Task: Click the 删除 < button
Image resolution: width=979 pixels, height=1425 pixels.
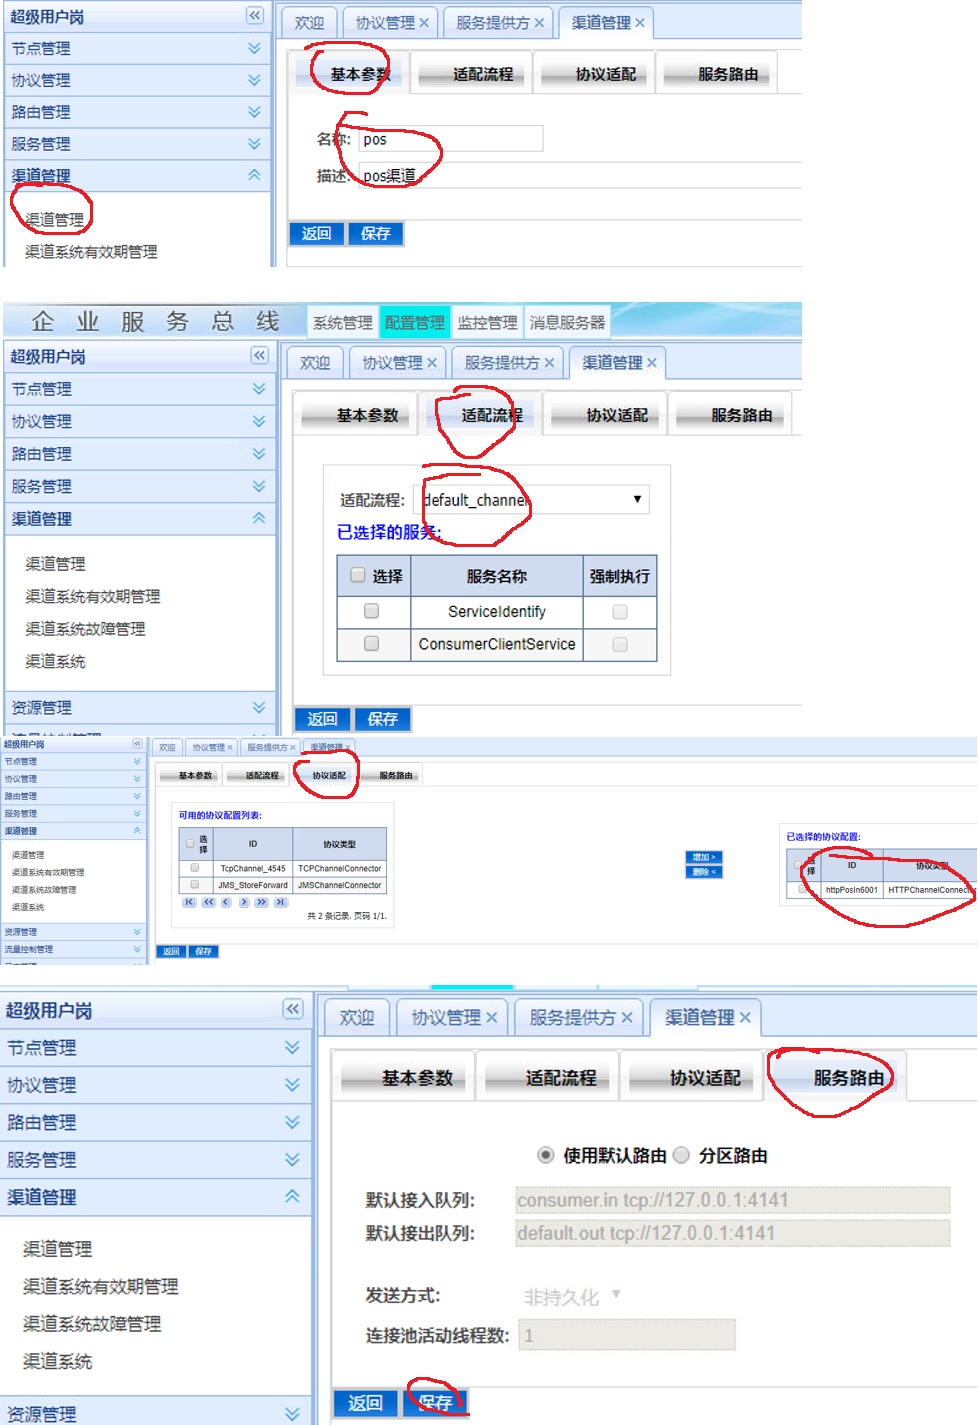Action: (x=704, y=872)
